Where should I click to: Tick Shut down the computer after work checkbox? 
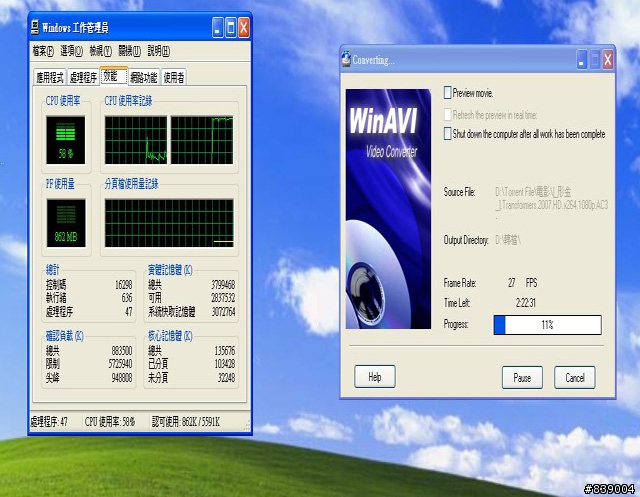click(447, 133)
